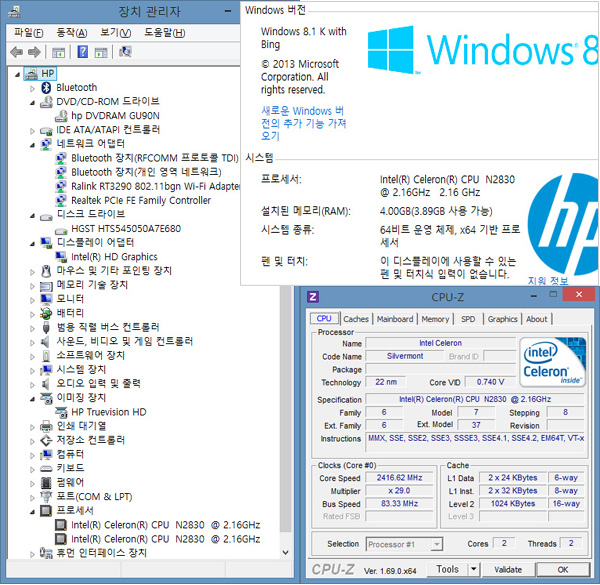Select the second Intel Celeron N2830 processor entry
Viewport: 600px width, 585px height.
pyautogui.click(x=165, y=539)
